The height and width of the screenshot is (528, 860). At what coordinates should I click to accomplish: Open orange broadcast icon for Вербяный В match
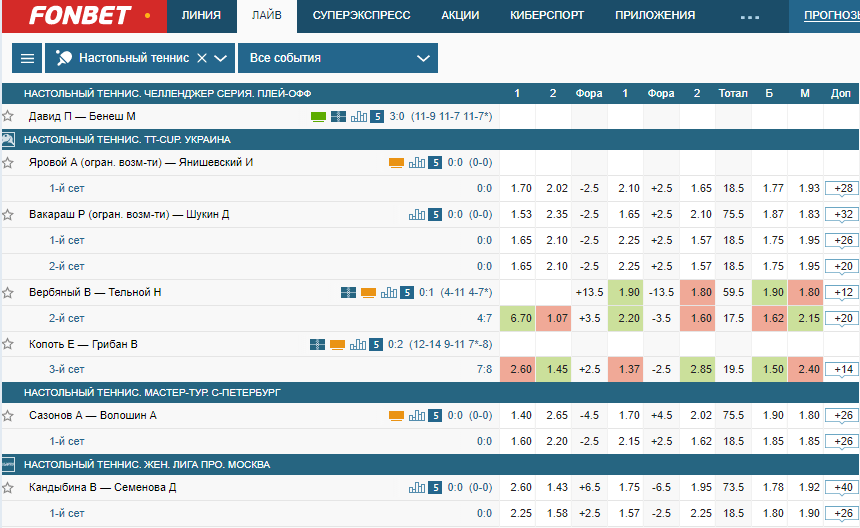(x=368, y=293)
